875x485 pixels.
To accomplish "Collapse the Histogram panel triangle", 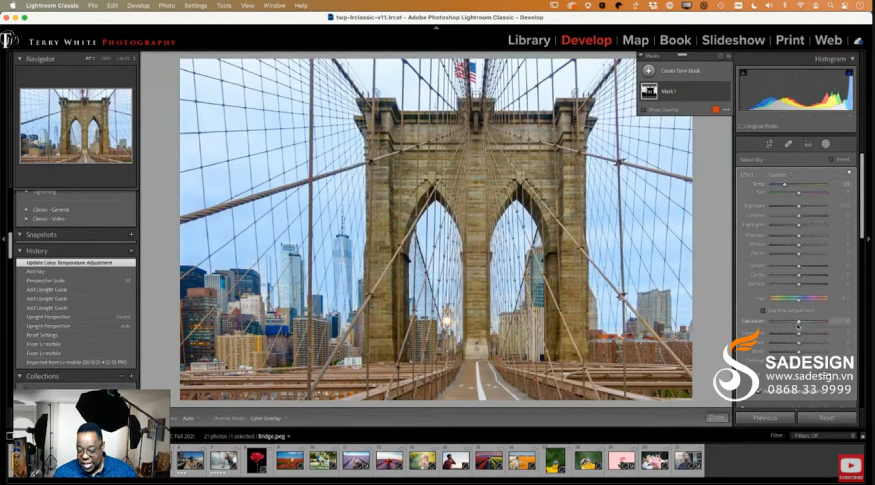I will (852, 59).
